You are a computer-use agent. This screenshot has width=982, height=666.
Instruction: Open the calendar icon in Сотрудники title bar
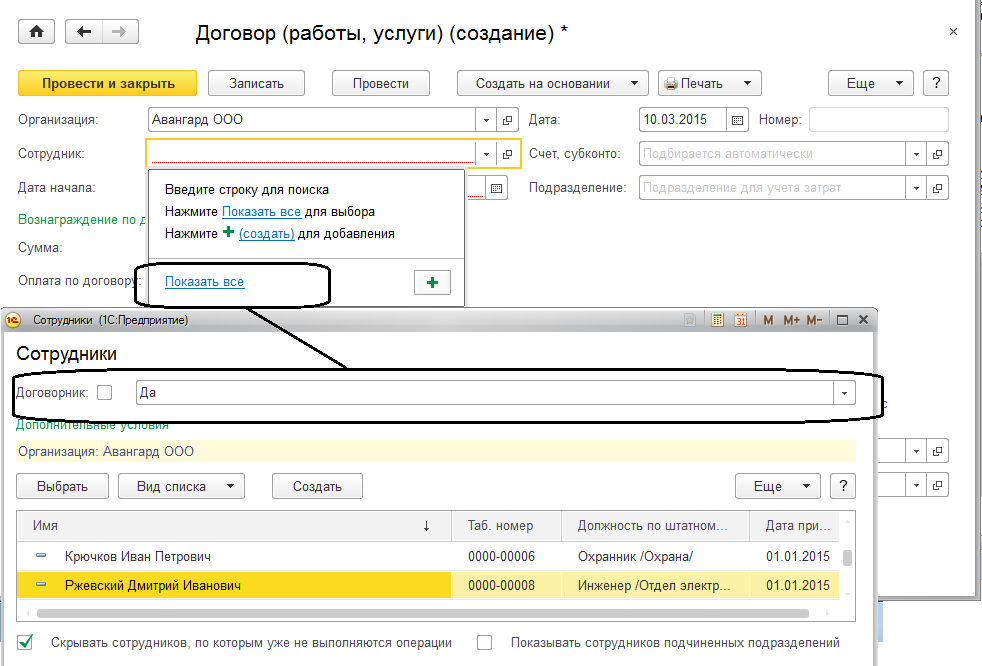[x=740, y=320]
